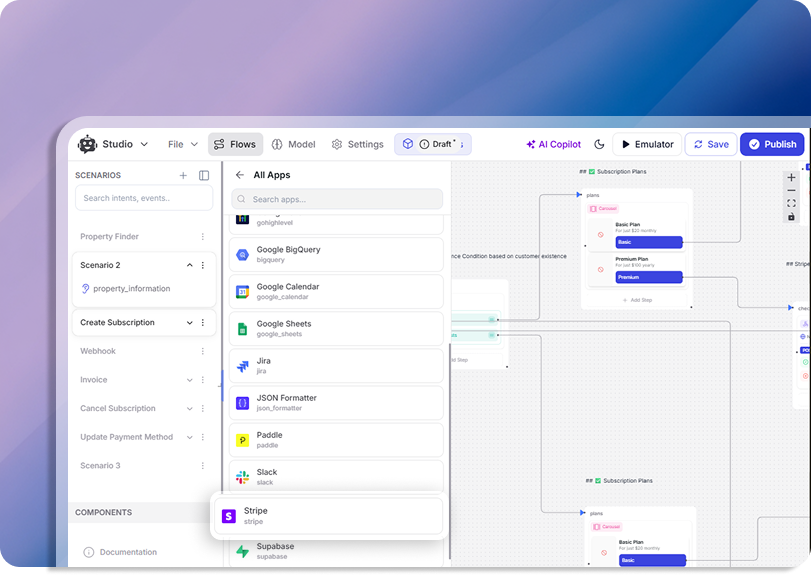This screenshot has width=811, height=575.
Task: Select the Stripe app
Action: [329, 516]
